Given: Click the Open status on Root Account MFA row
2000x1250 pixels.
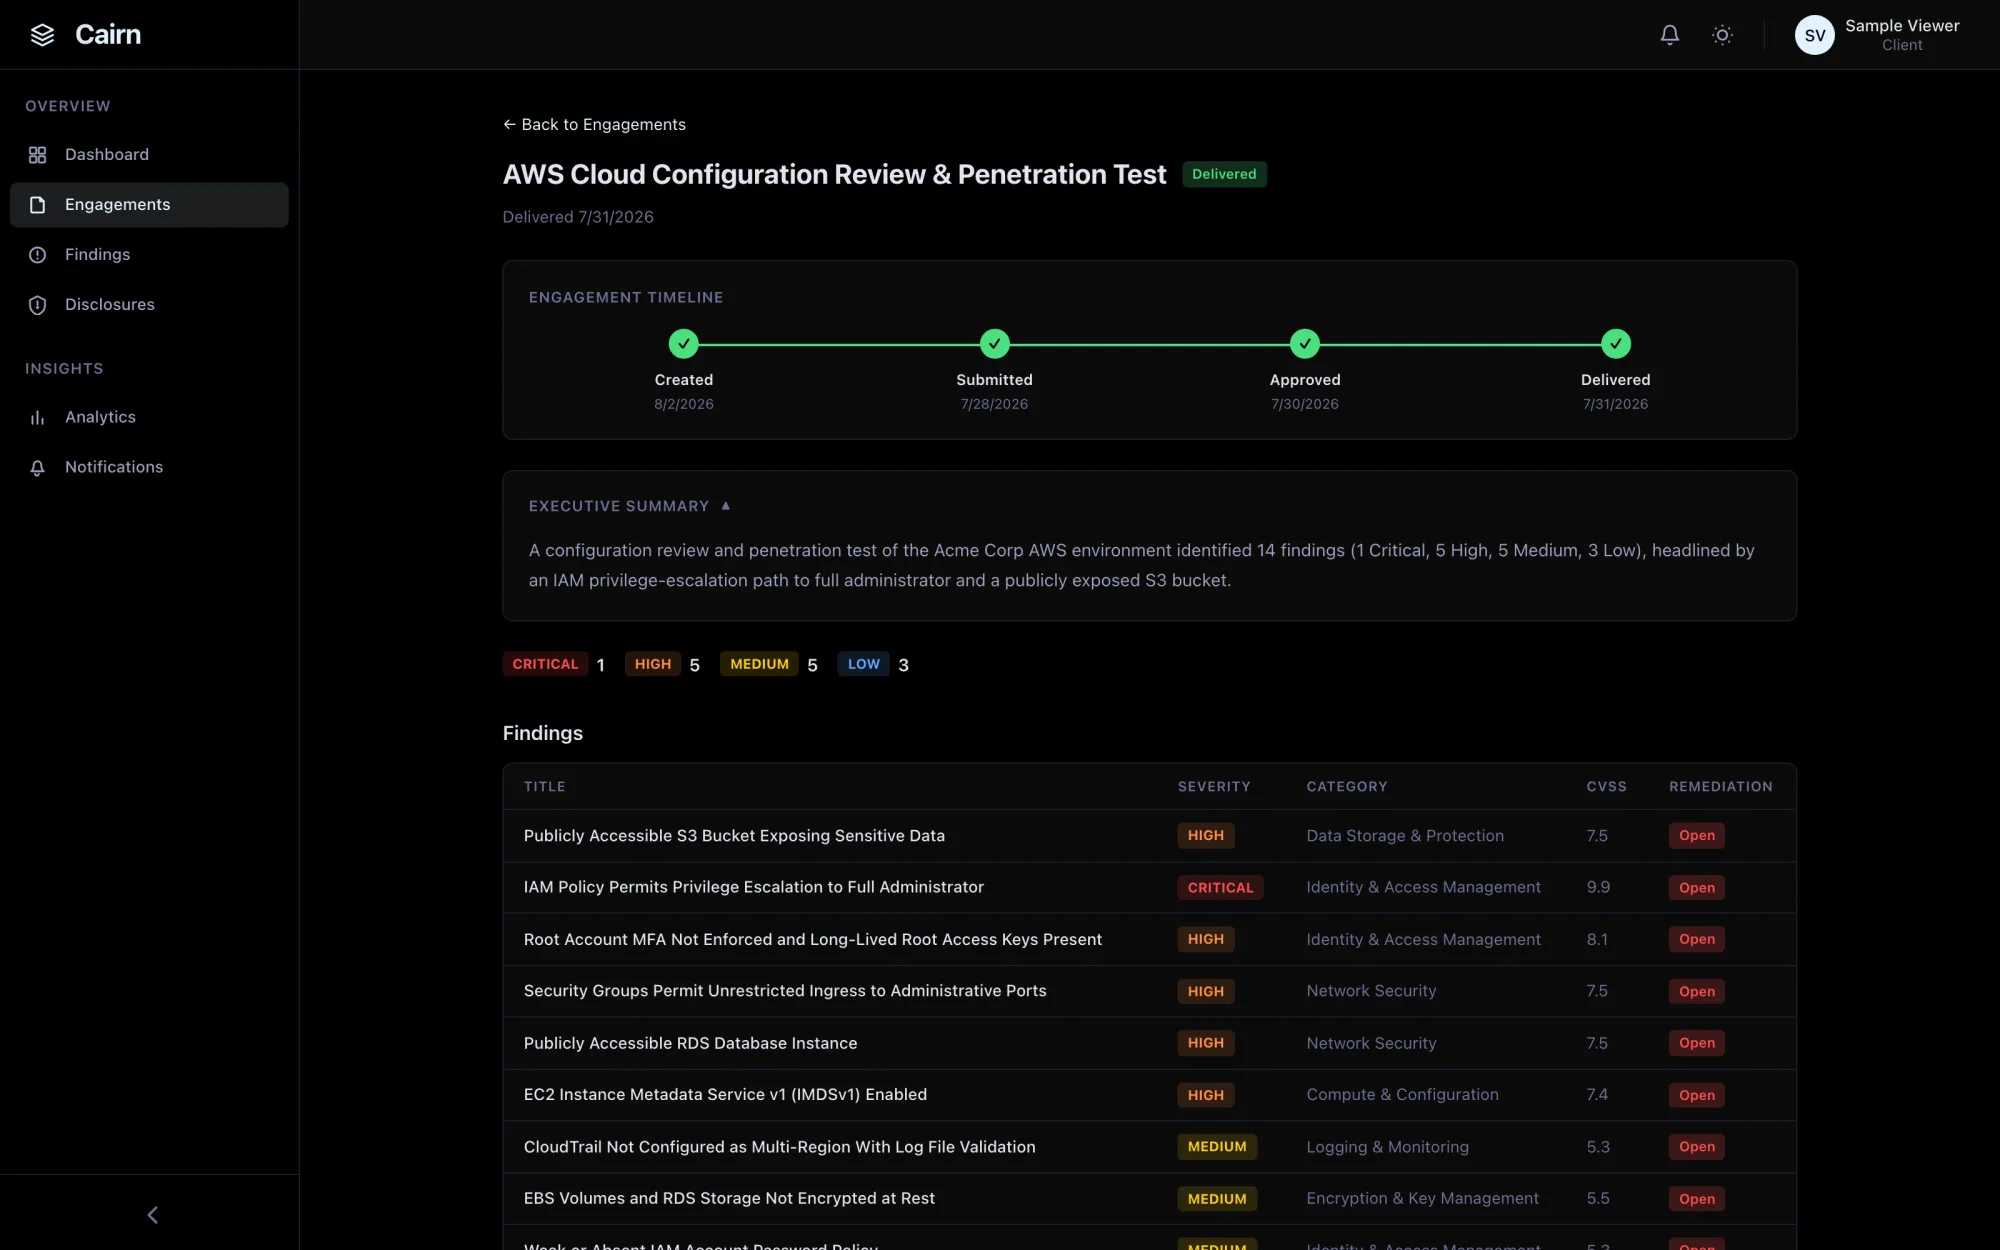Looking at the screenshot, I should coord(1697,940).
